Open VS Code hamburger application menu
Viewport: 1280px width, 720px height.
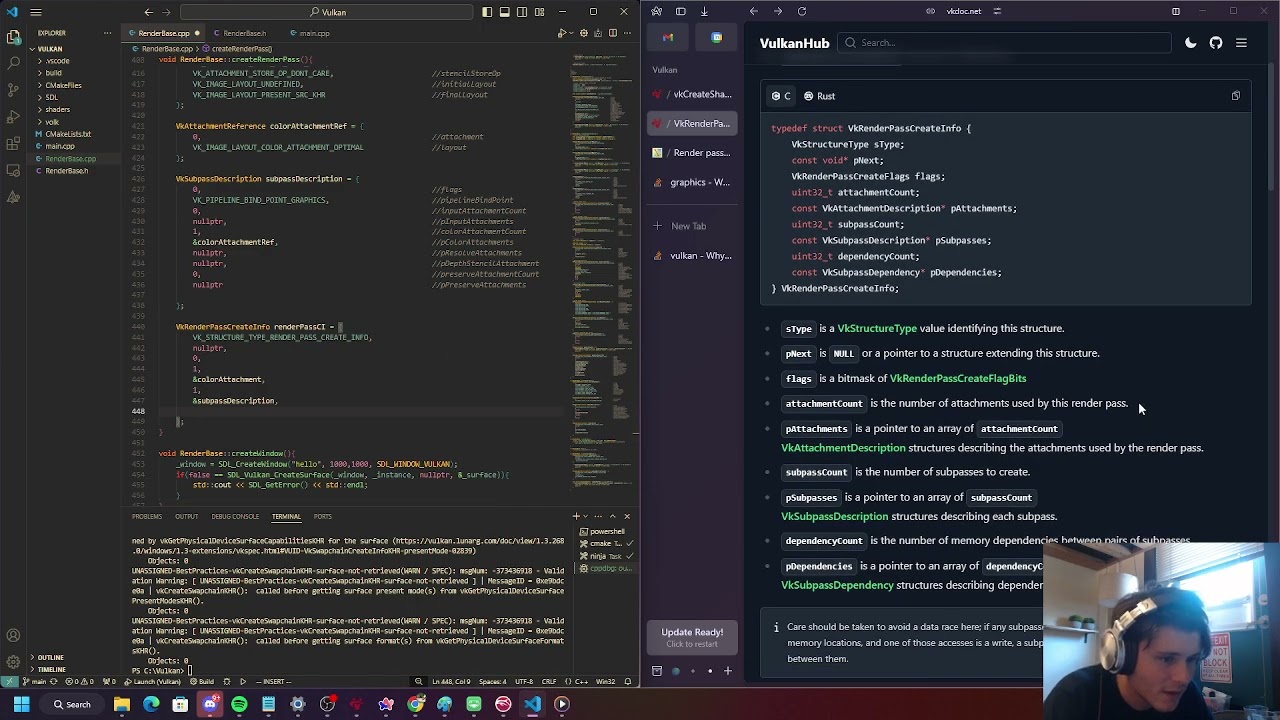[35, 12]
